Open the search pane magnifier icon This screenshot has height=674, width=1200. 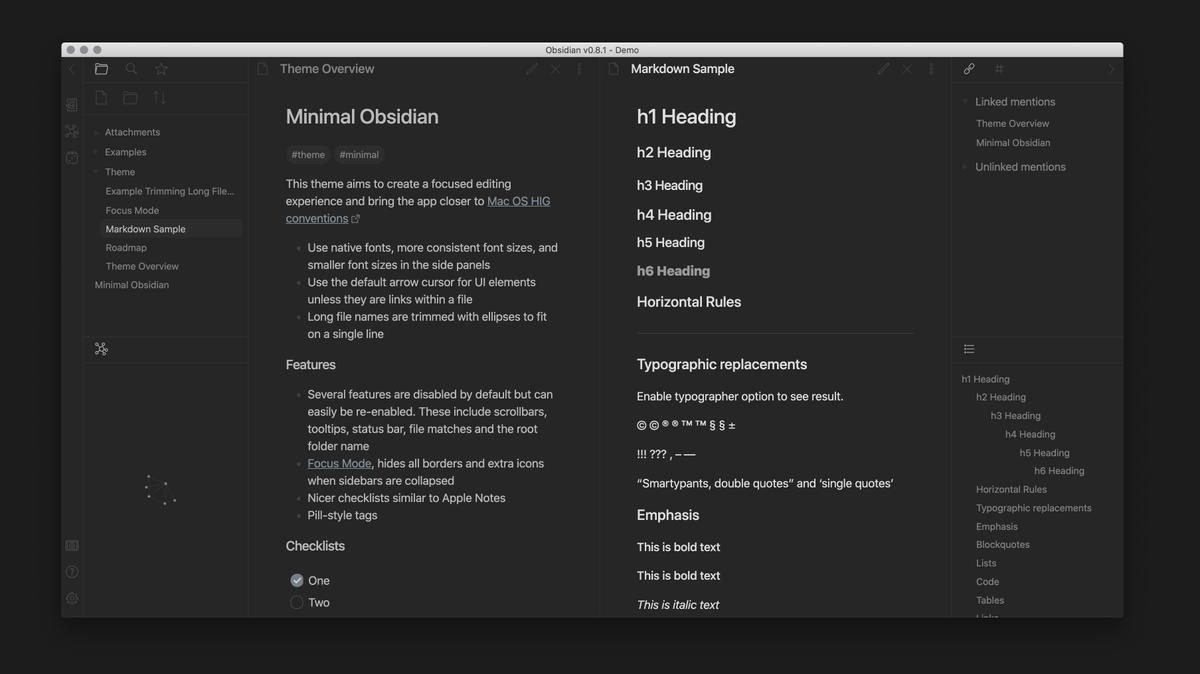click(x=131, y=69)
